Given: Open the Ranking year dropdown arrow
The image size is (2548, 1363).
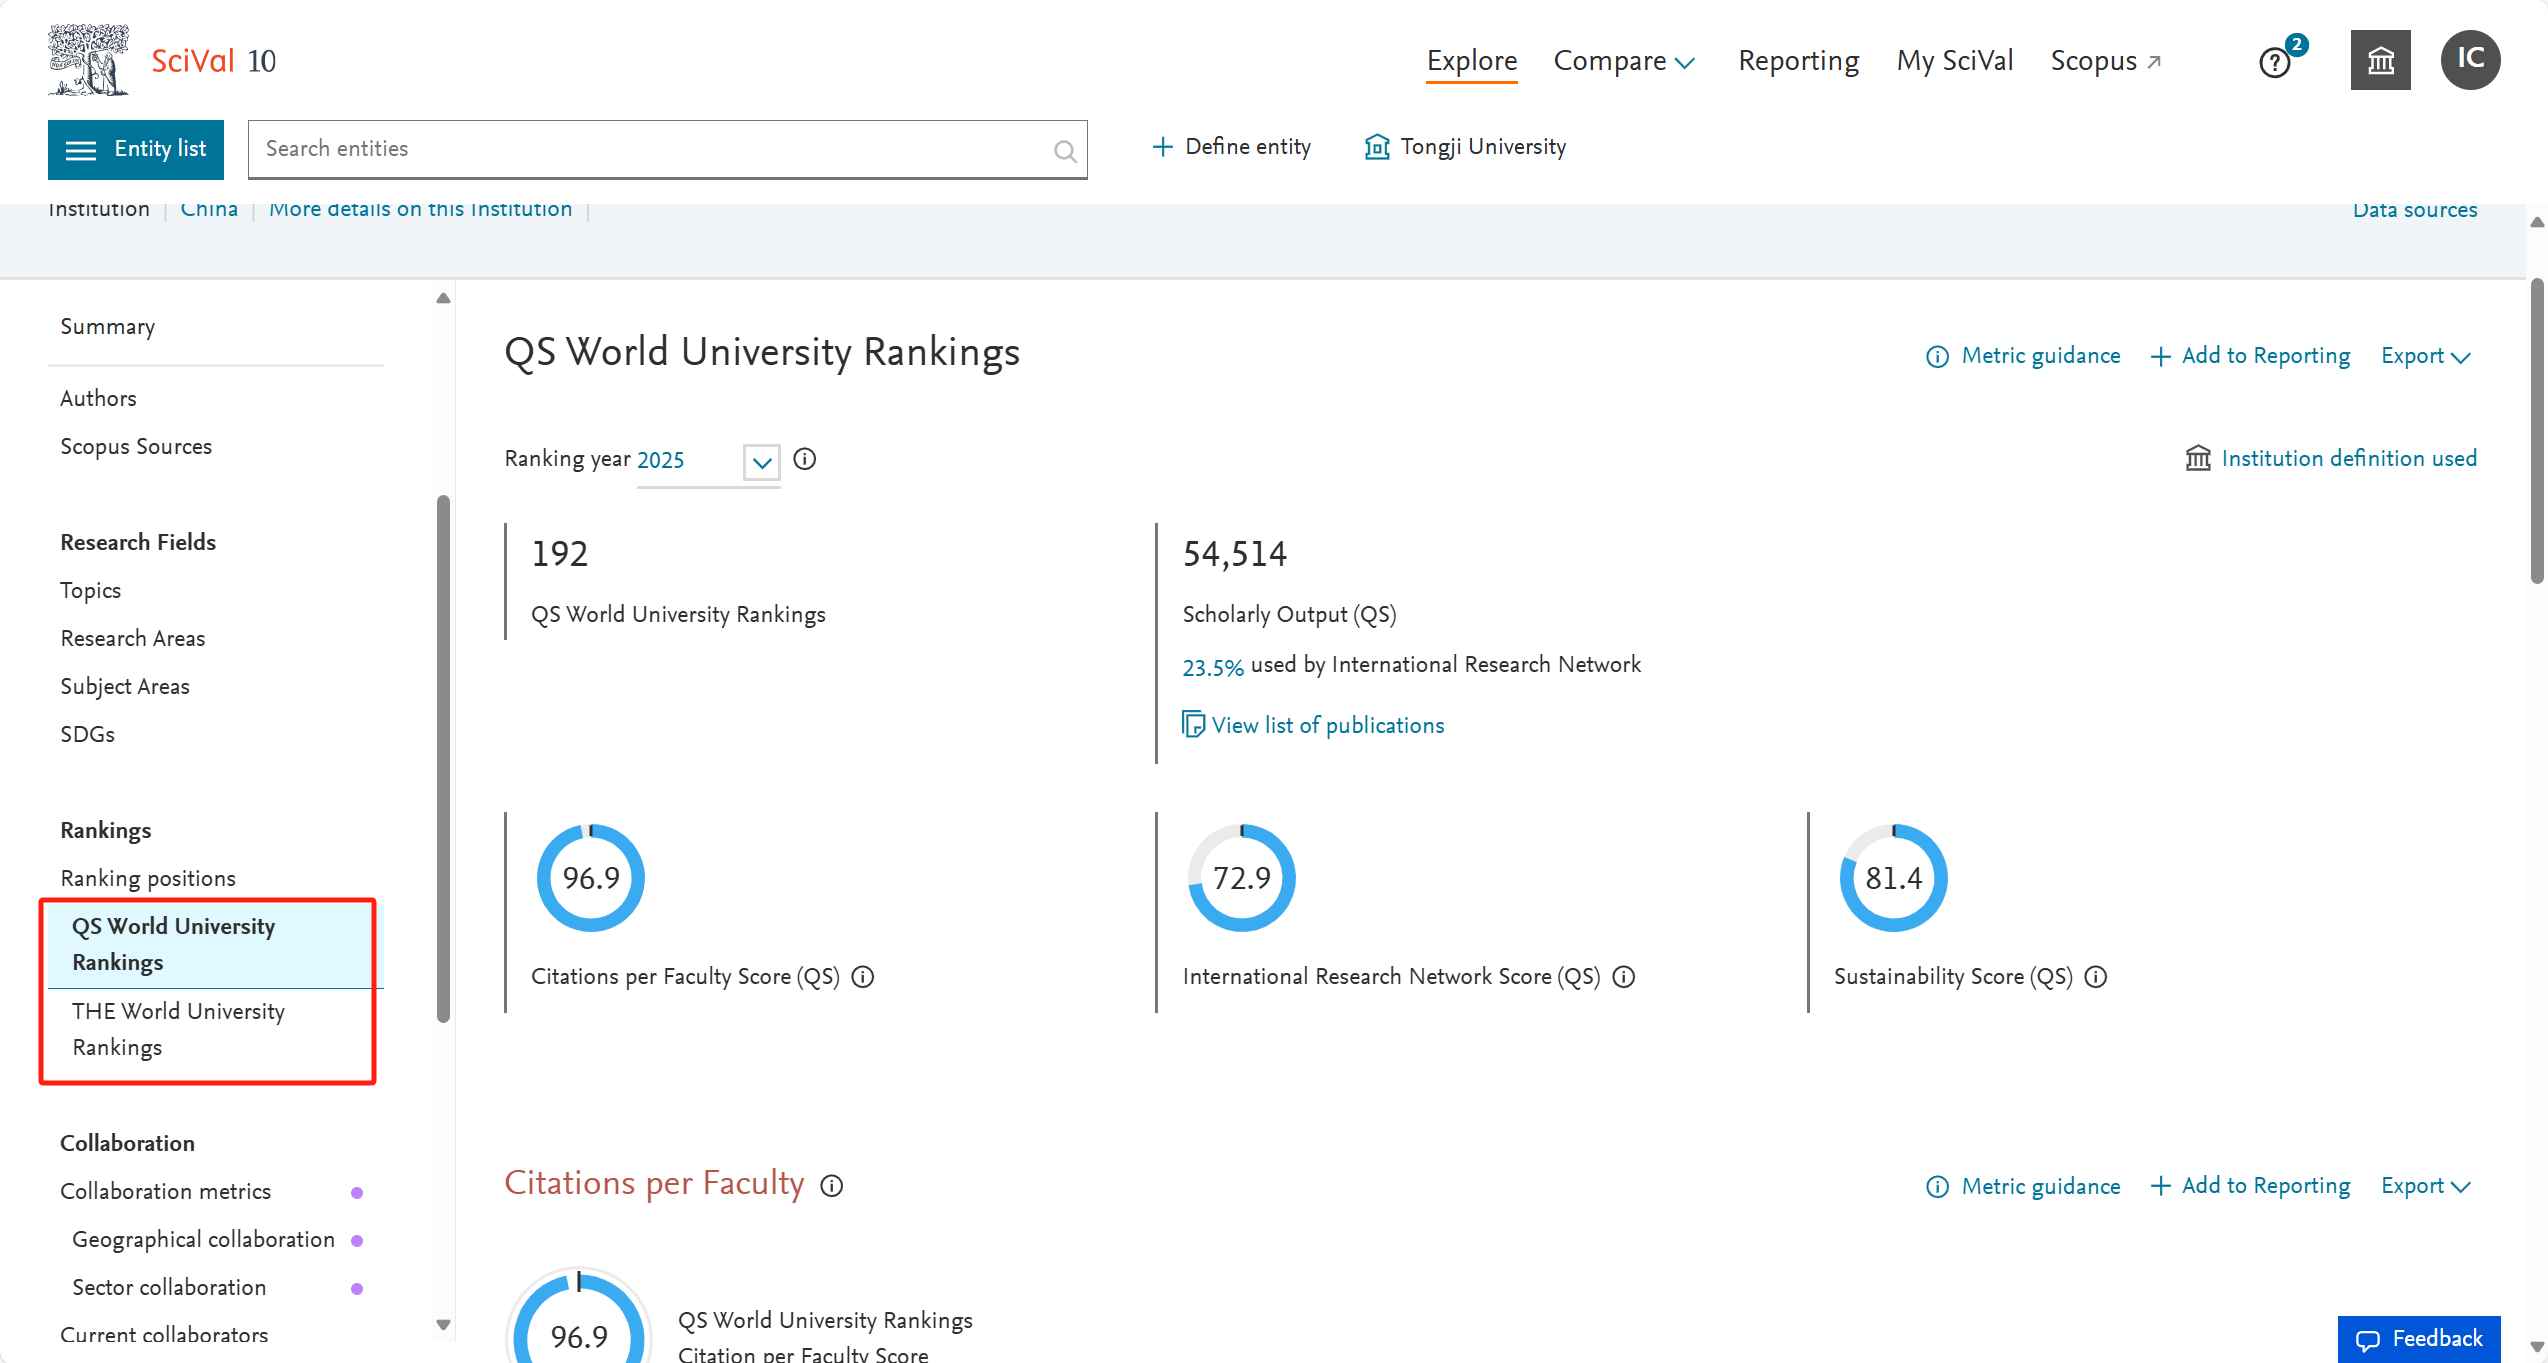Looking at the screenshot, I should [x=762, y=462].
